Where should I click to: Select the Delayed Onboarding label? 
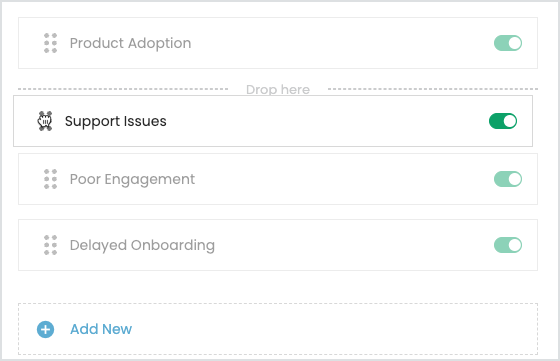click(x=142, y=245)
